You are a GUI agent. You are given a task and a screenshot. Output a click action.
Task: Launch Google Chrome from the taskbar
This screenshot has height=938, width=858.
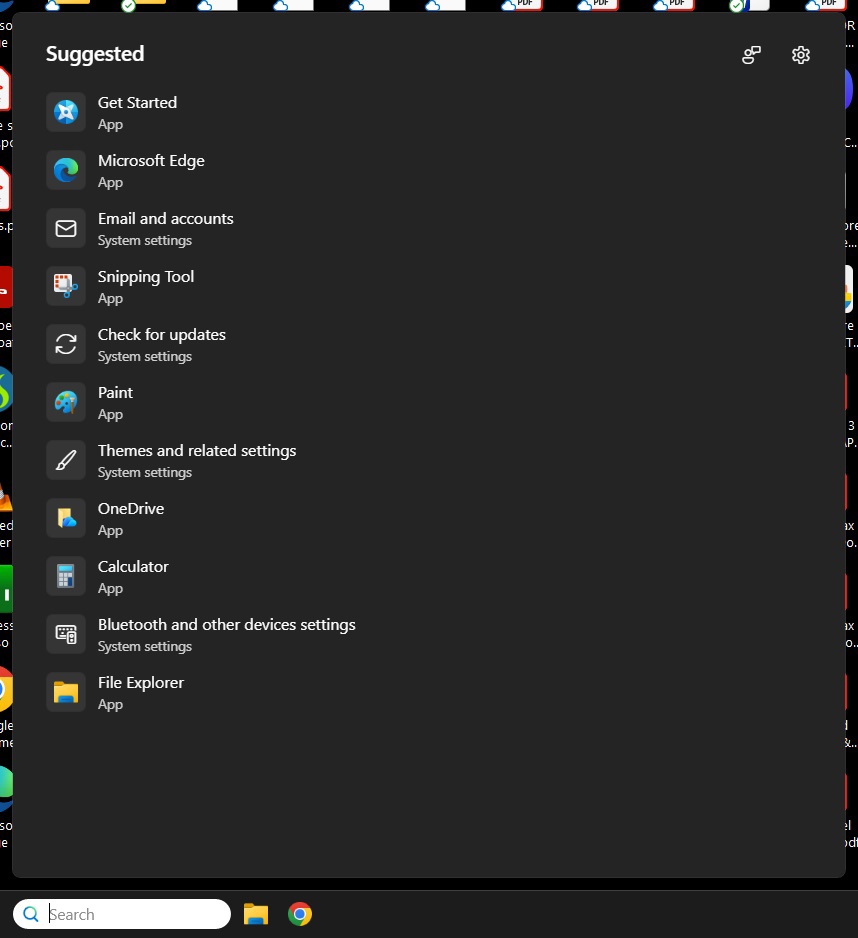pyautogui.click(x=300, y=914)
